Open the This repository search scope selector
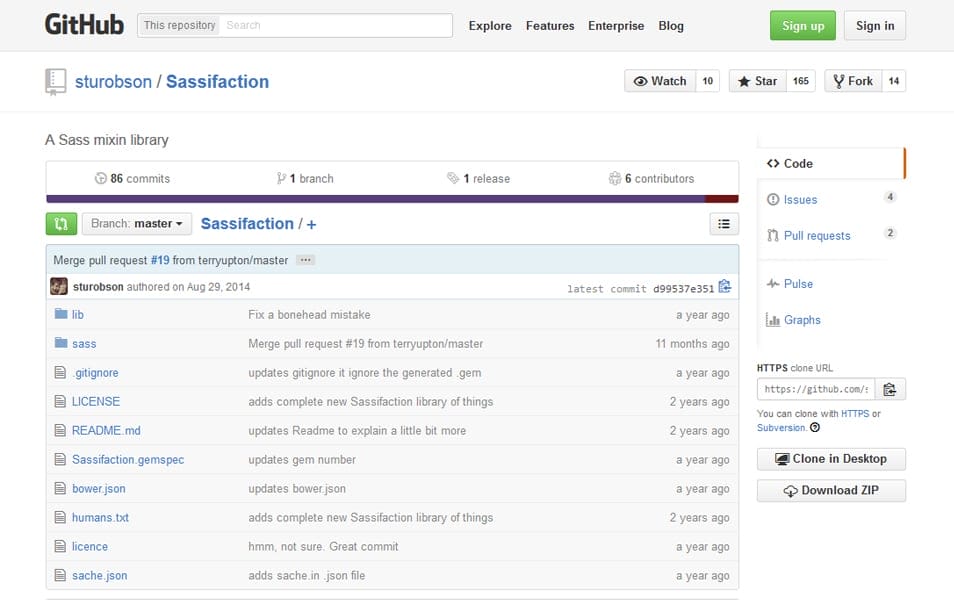This screenshot has width=954, height=600. click(178, 24)
